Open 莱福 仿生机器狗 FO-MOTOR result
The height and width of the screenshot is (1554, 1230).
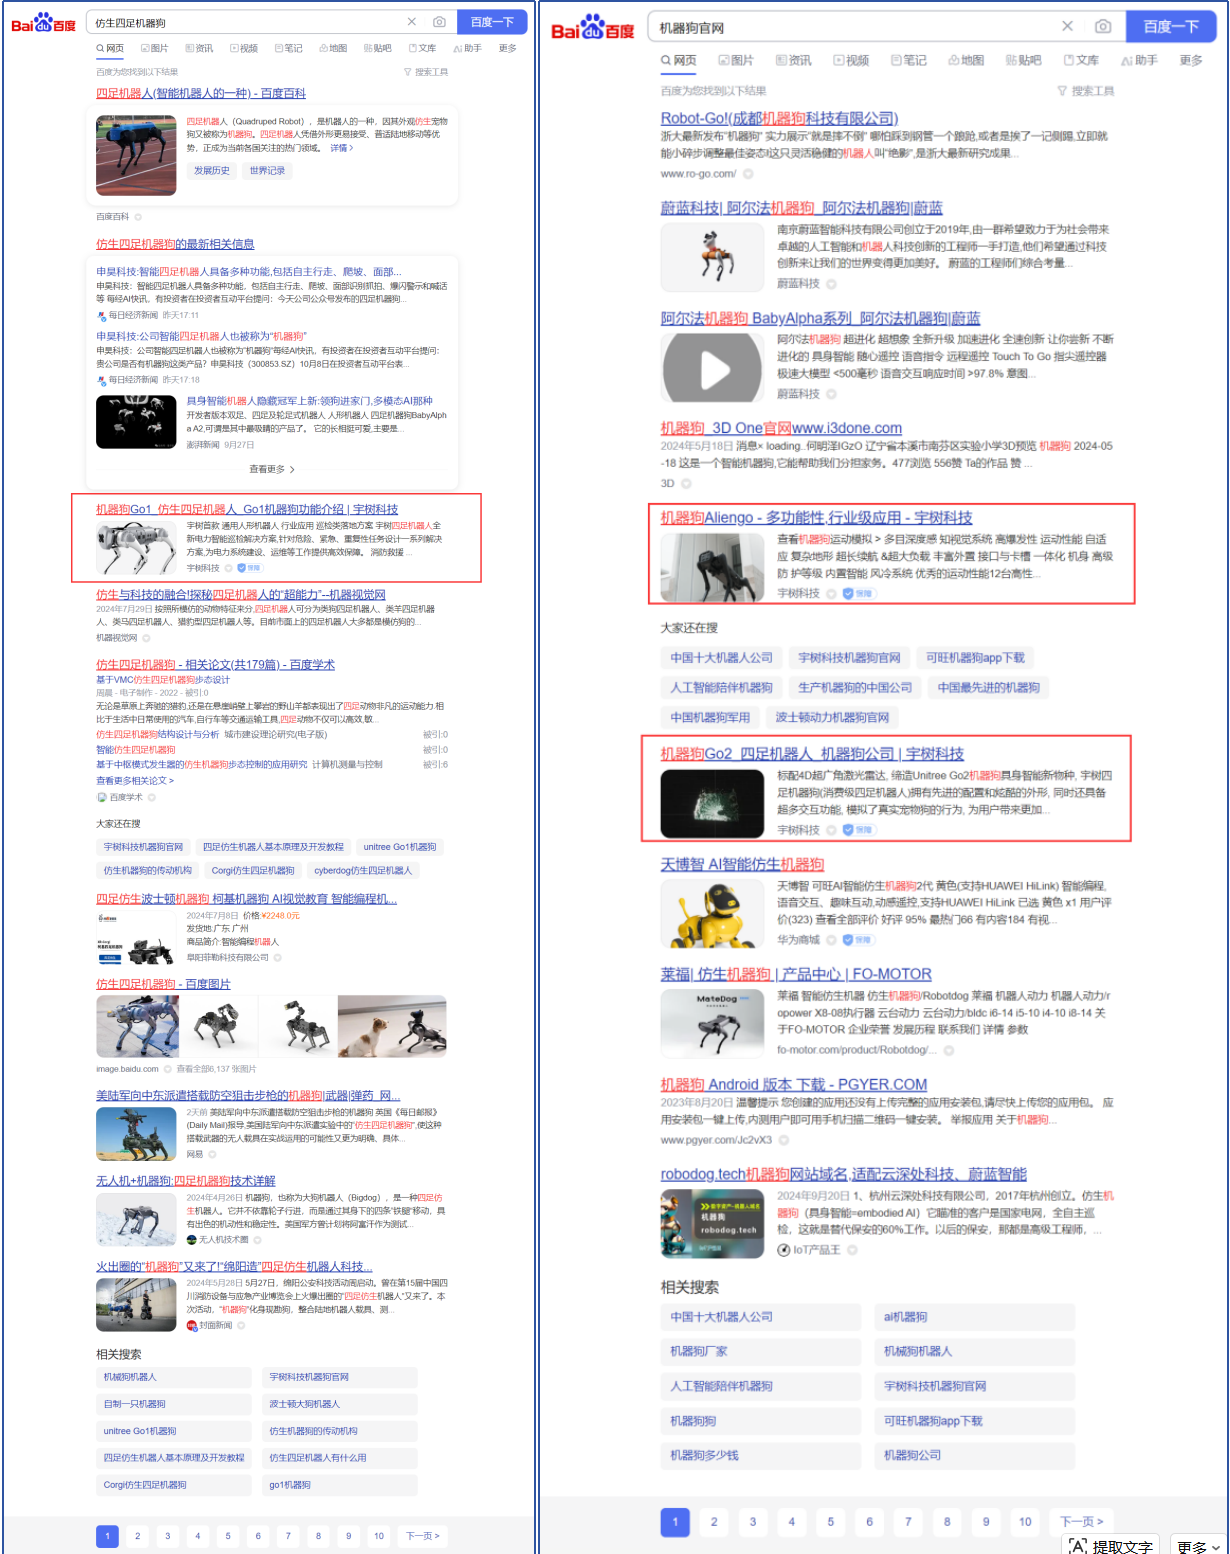tap(796, 974)
